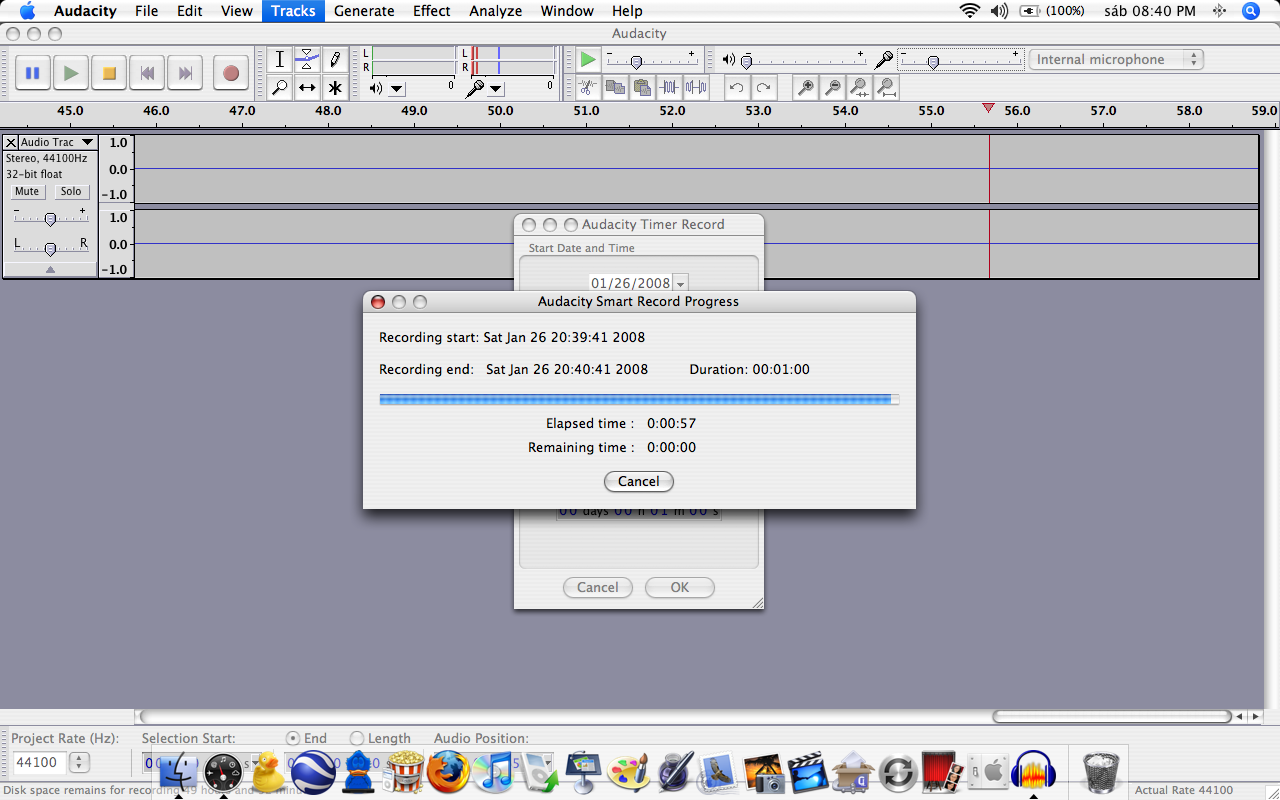
Task: Click the Skip to End button
Action: (x=185, y=73)
